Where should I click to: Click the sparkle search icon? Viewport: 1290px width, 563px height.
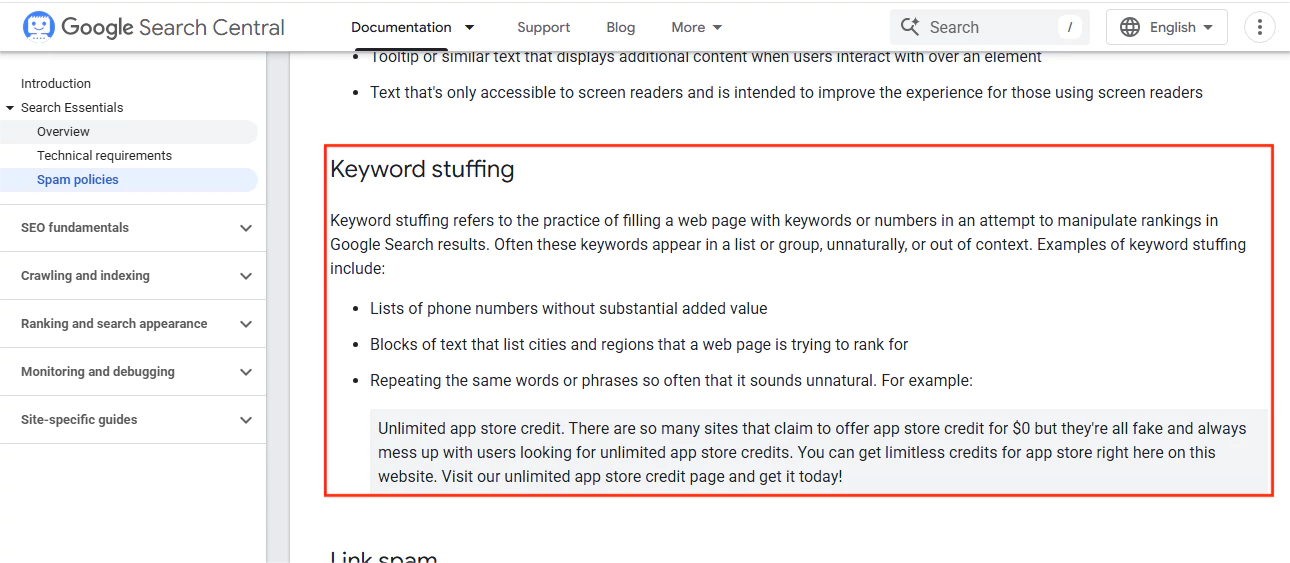click(x=910, y=27)
